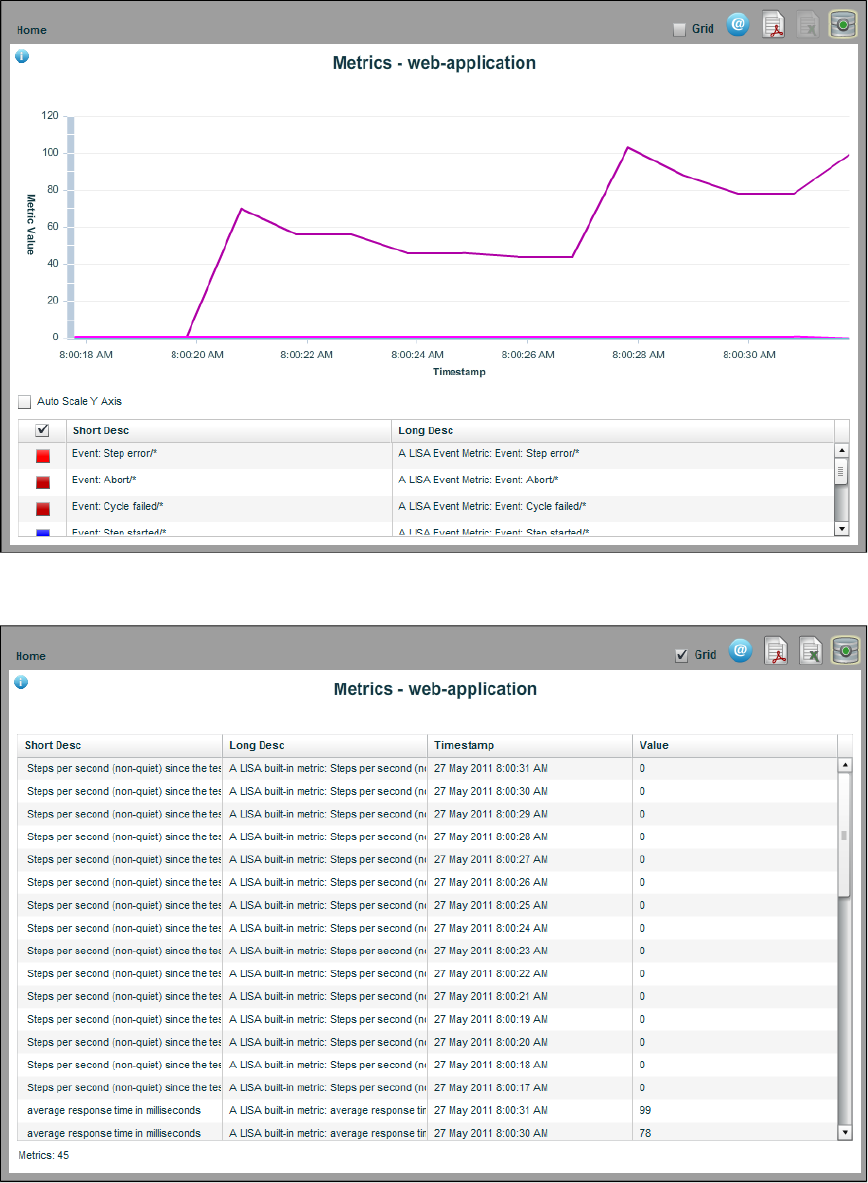Export lower grid panel to PDF
This screenshot has height=1183, width=868.
click(776, 650)
